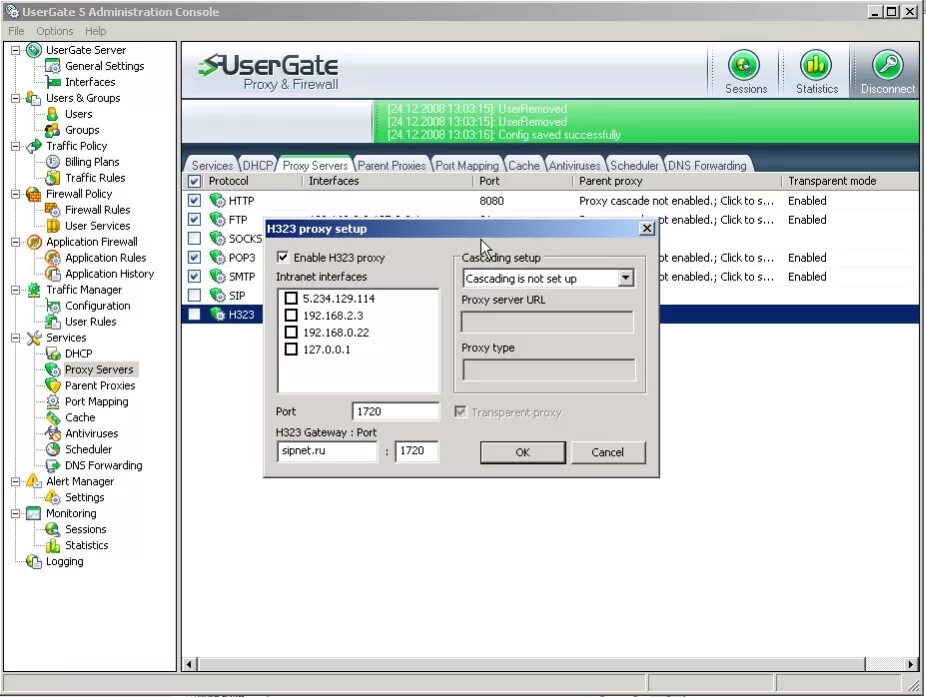Click the H323 Gateway port field

point(416,451)
